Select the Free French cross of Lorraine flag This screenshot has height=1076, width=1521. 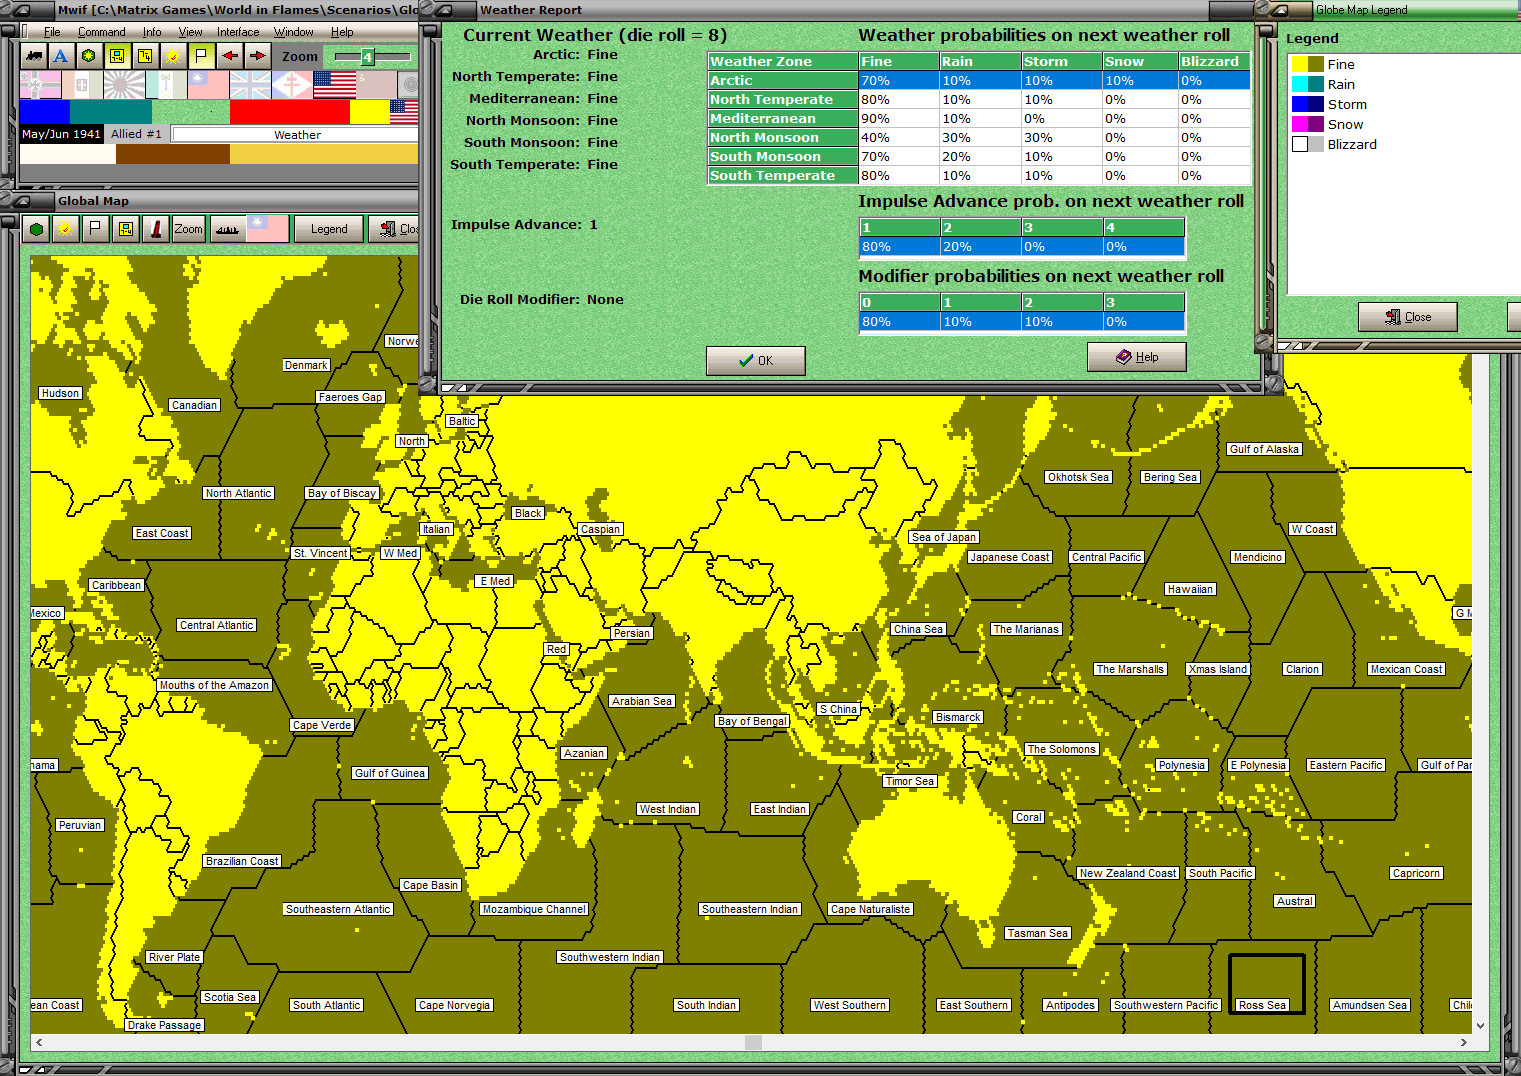coord(292,84)
